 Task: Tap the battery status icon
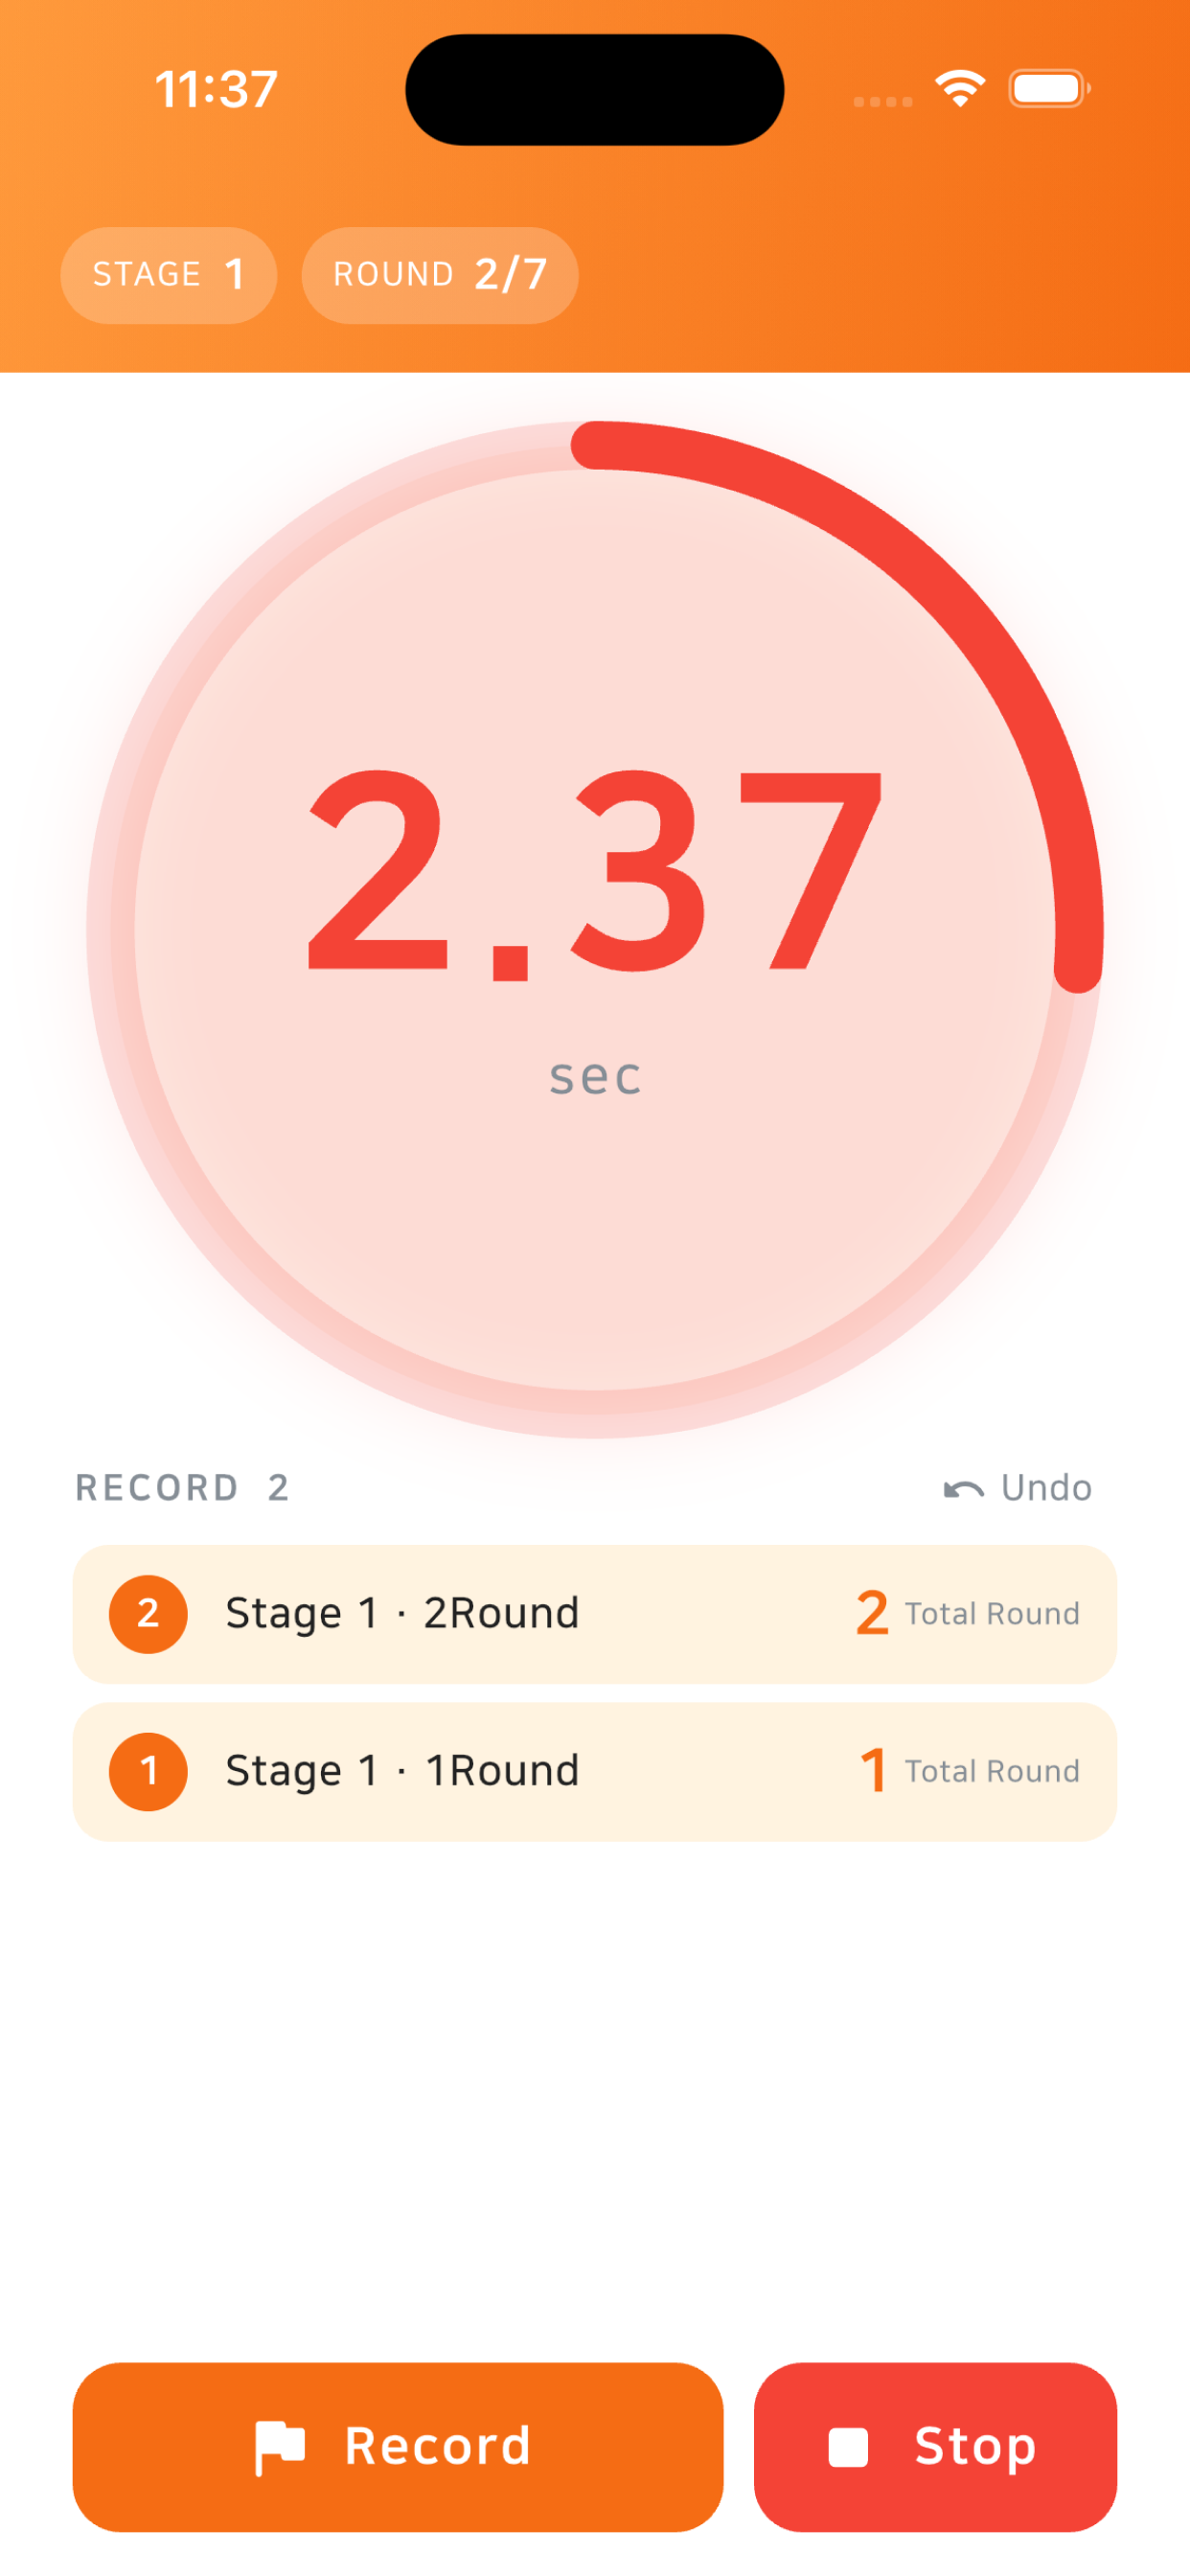(x=1049, y=89)
